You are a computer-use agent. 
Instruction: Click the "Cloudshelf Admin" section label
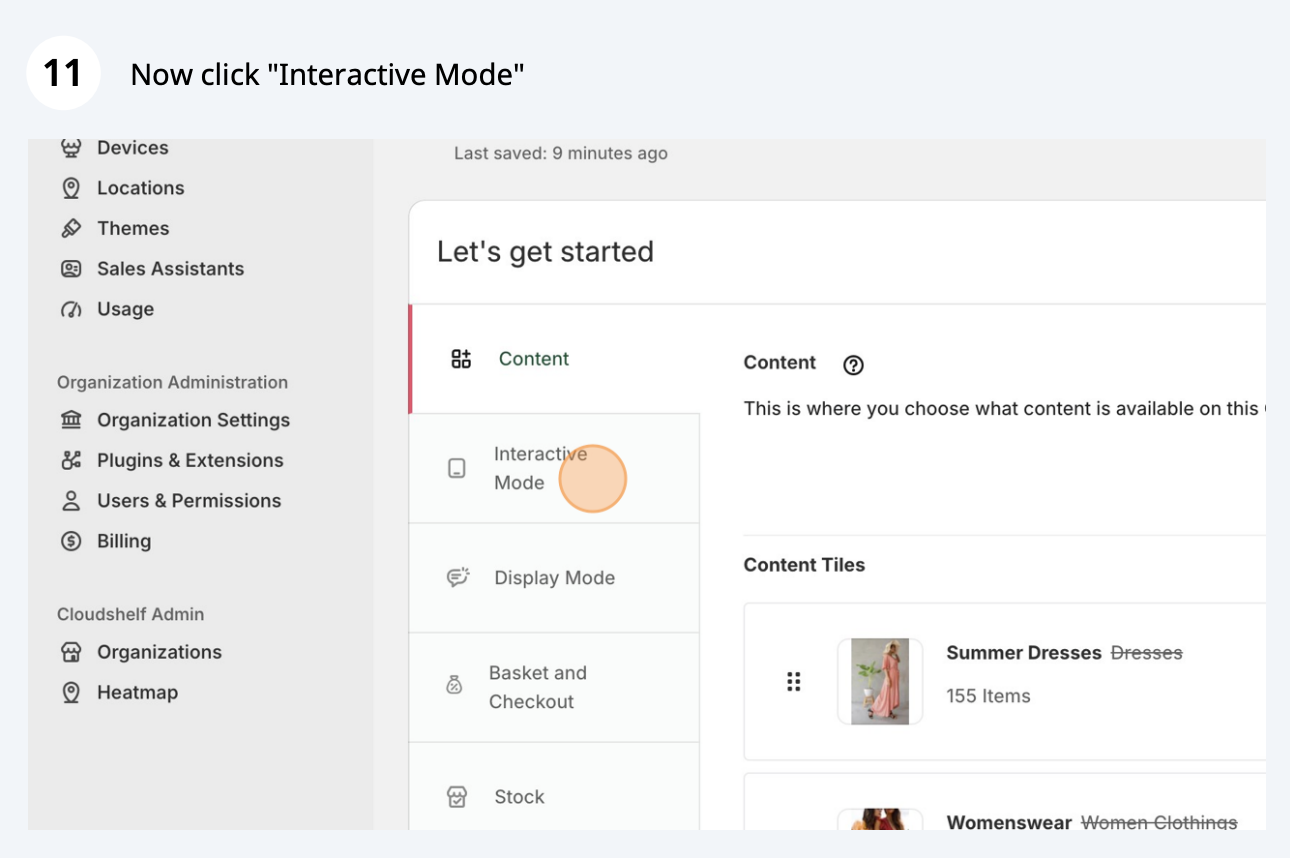coord(130,614)
